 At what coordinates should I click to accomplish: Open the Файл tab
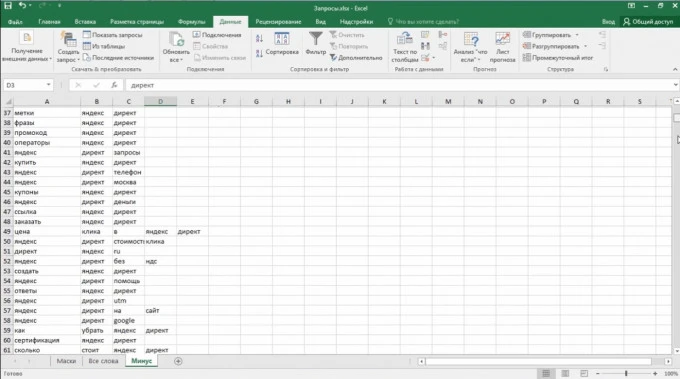point(15,21)
